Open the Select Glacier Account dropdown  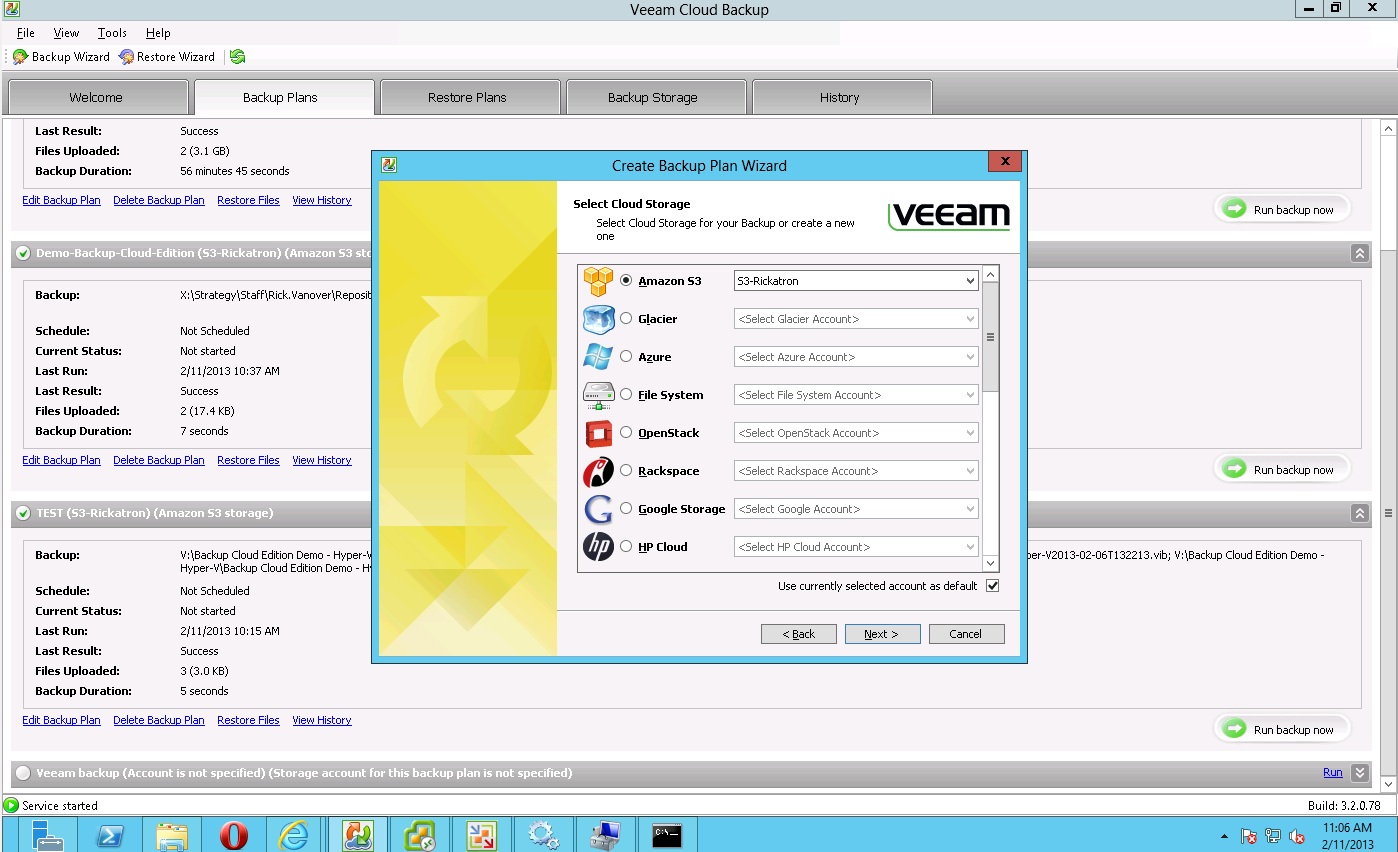[x=856, y=319]
